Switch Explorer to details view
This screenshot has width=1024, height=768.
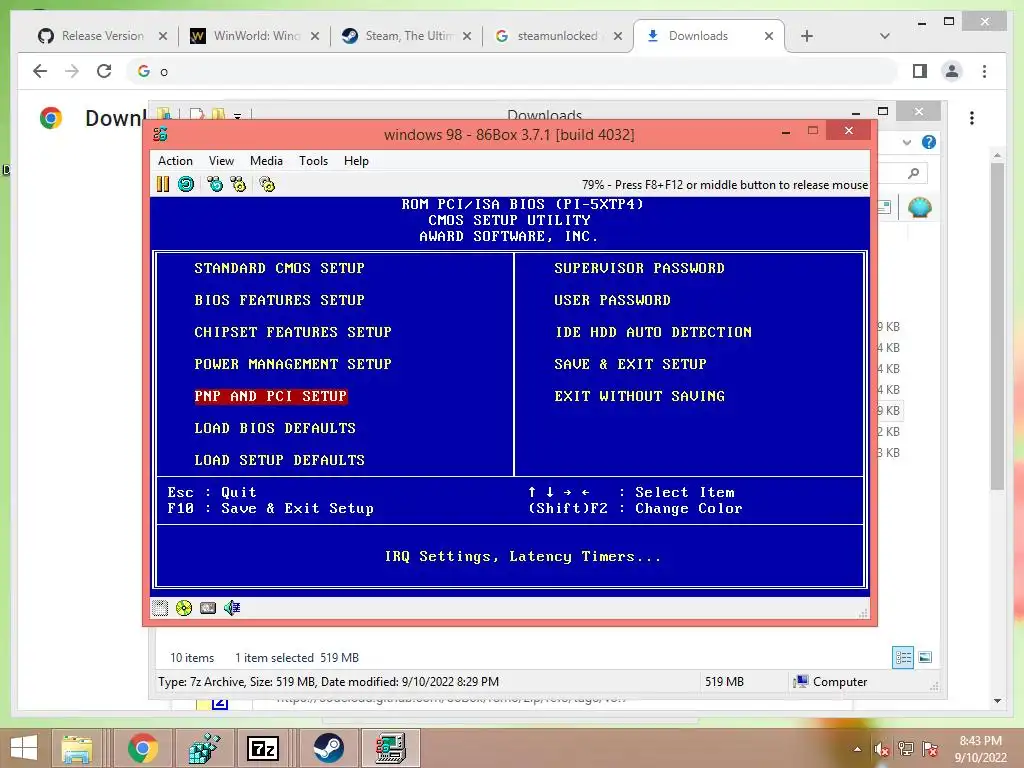coord(903,658)
